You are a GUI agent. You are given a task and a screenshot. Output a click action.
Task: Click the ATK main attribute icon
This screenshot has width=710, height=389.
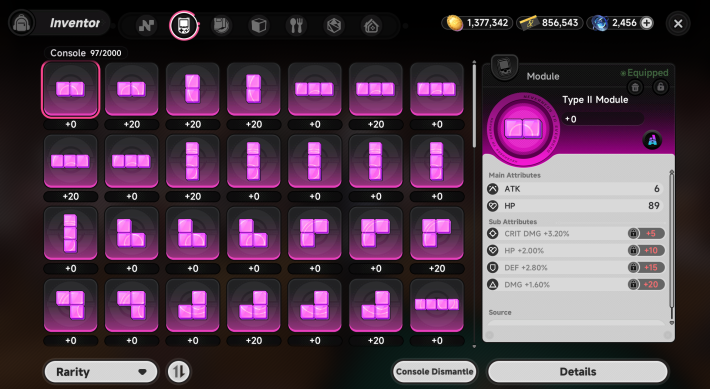tap(492, 189)
